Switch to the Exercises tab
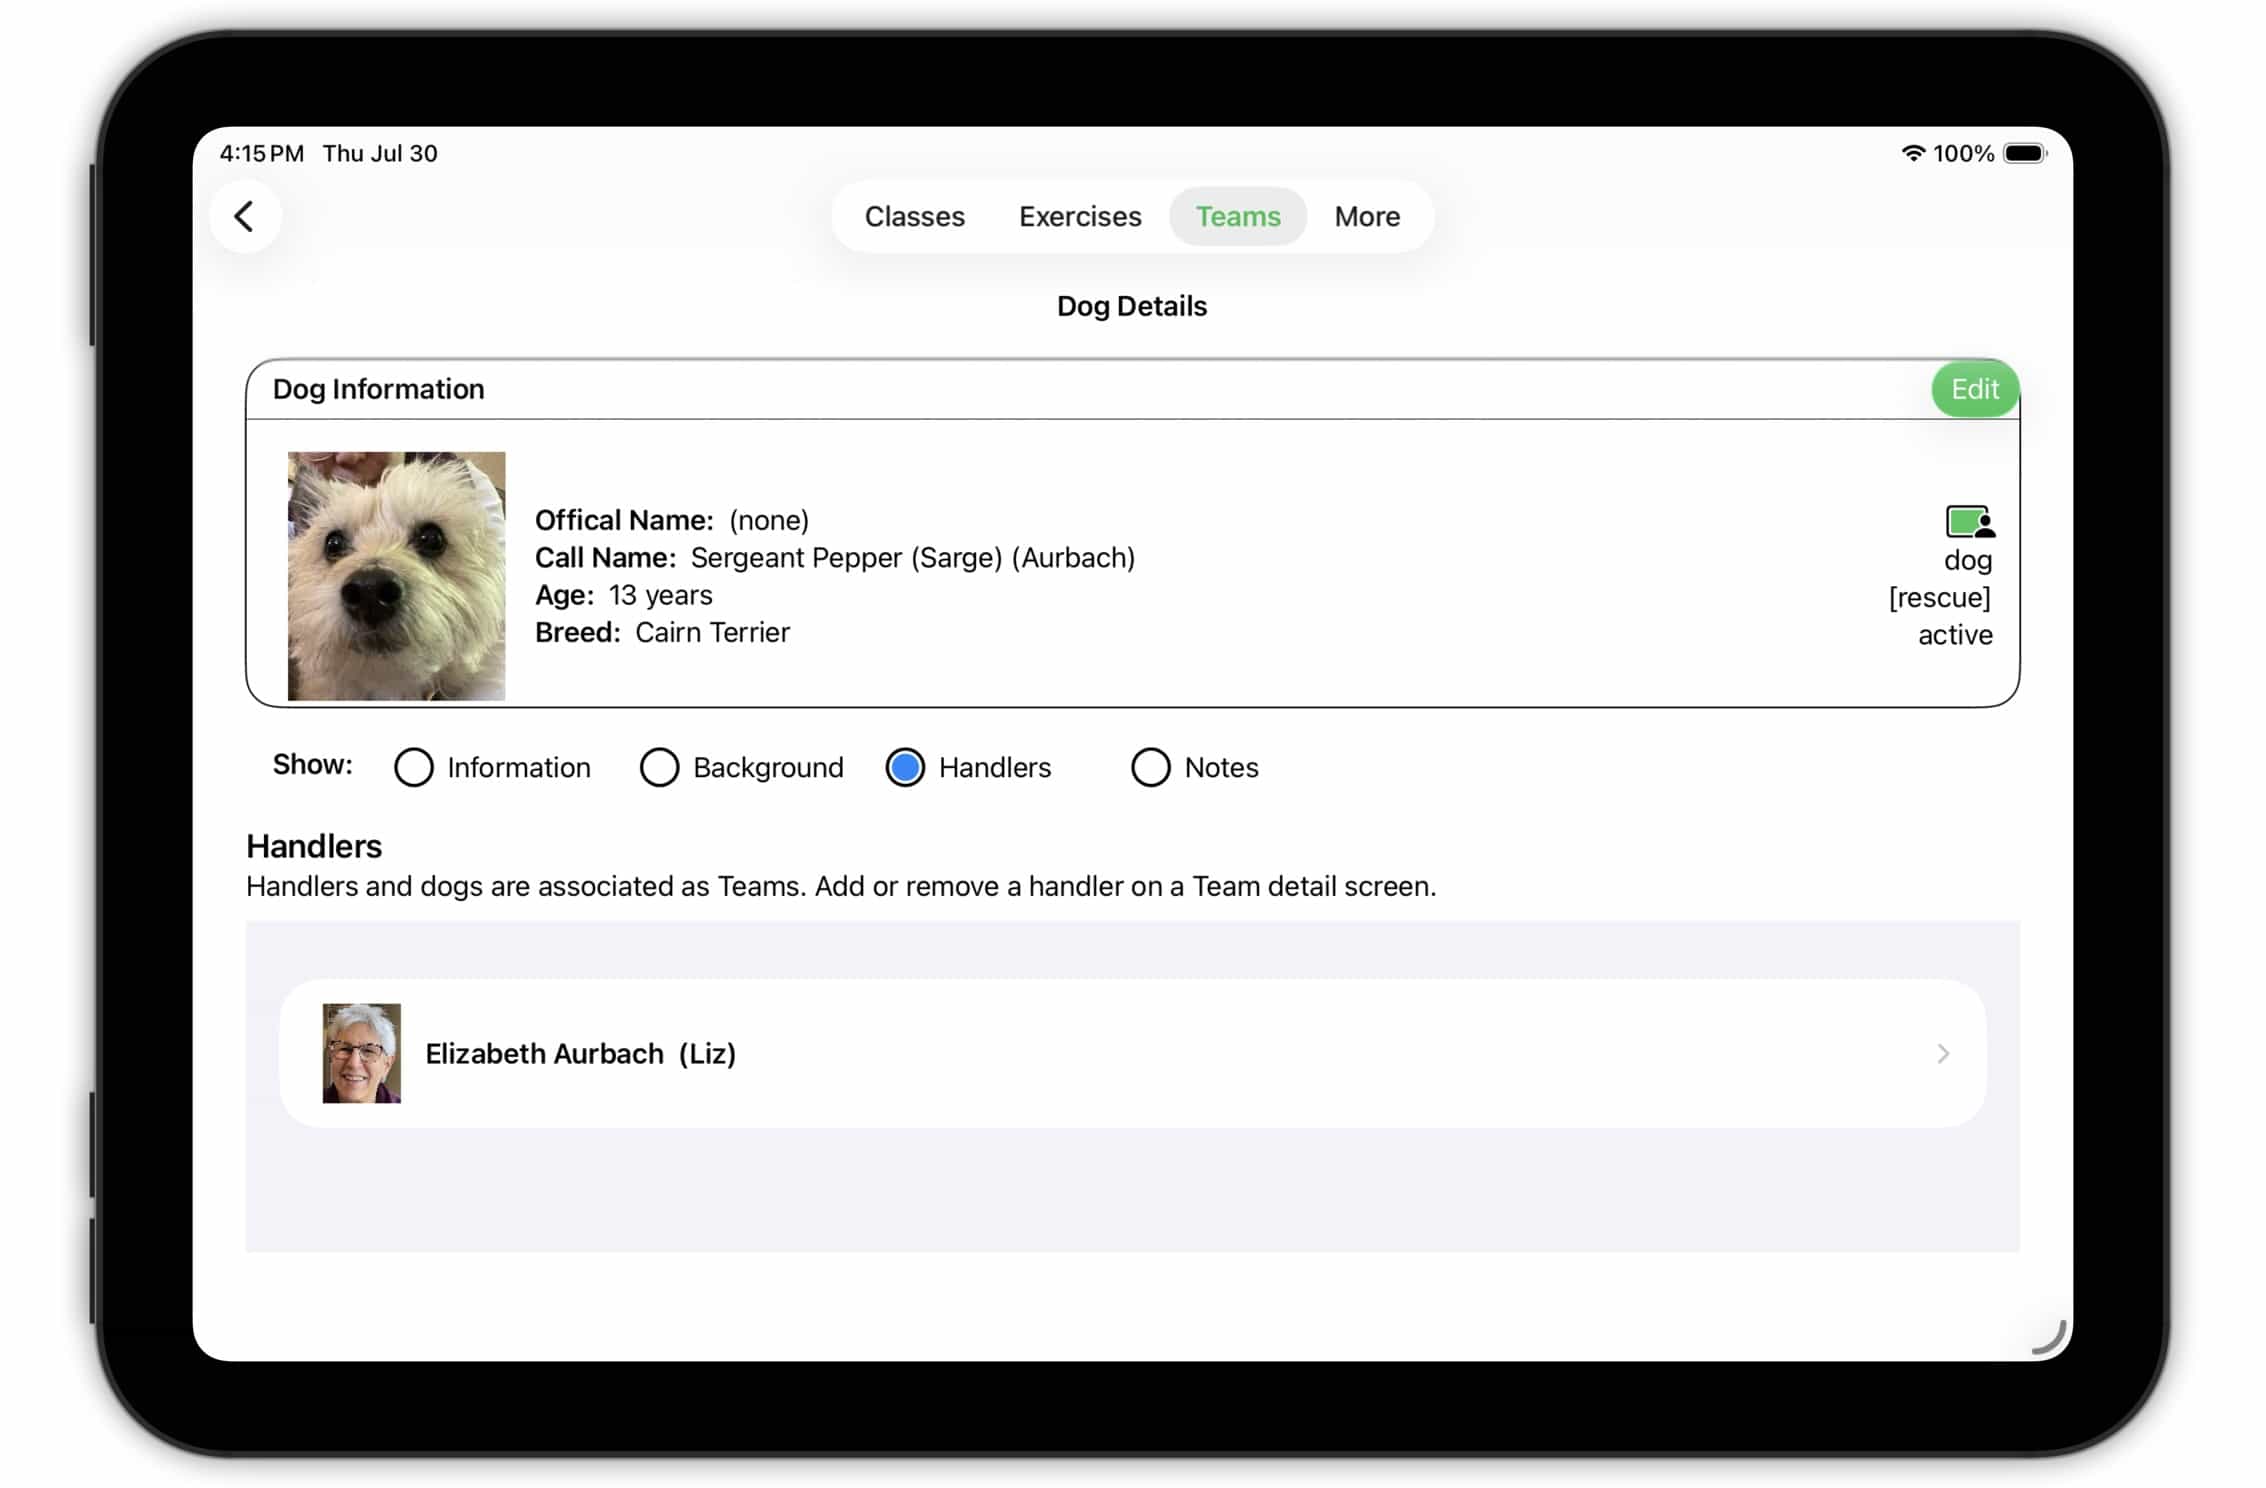 (1080, 216)
